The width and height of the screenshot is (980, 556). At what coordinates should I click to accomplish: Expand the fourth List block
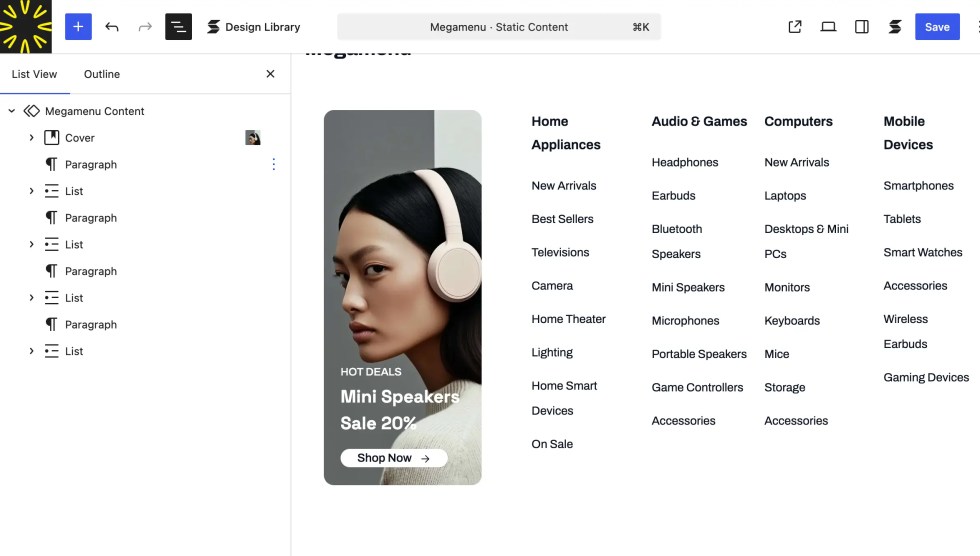click(31, 351)
